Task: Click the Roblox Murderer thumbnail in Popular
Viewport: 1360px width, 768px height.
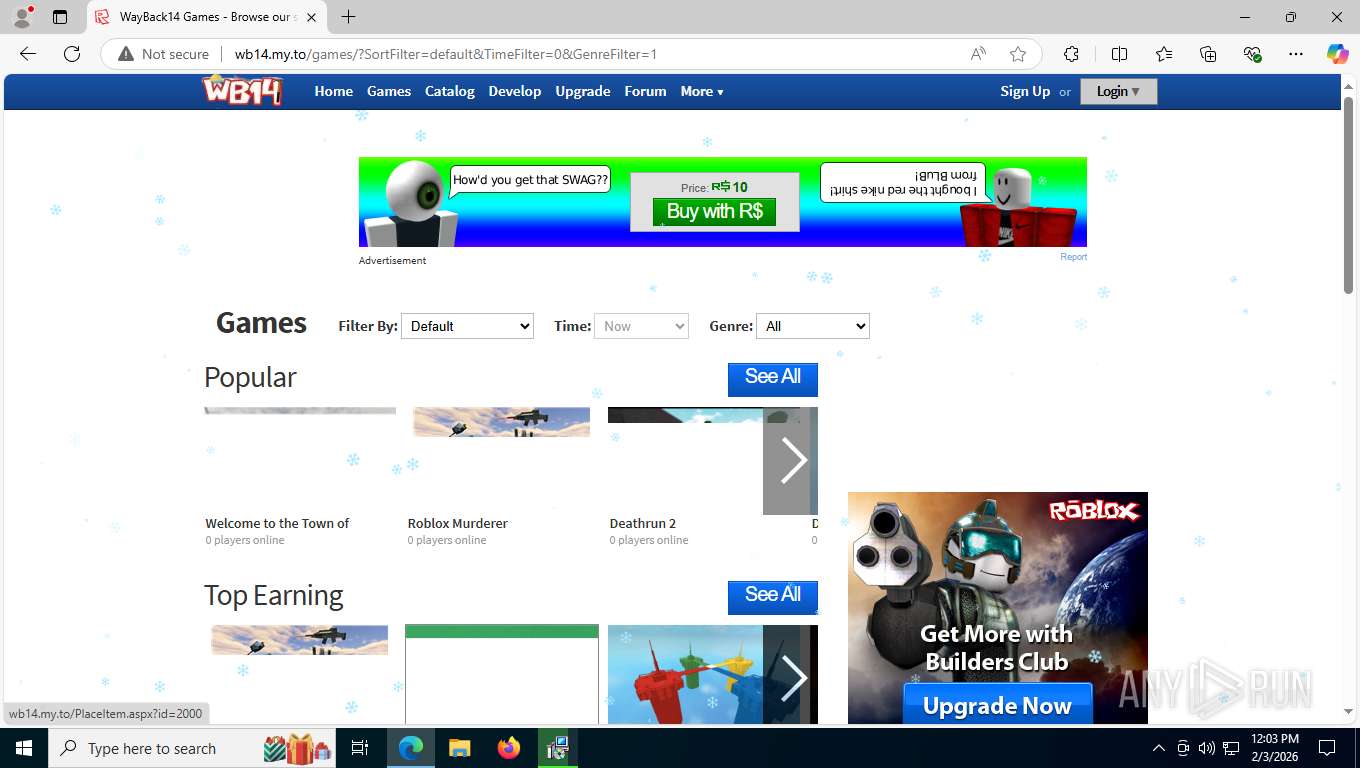Action: click(501, 422)
